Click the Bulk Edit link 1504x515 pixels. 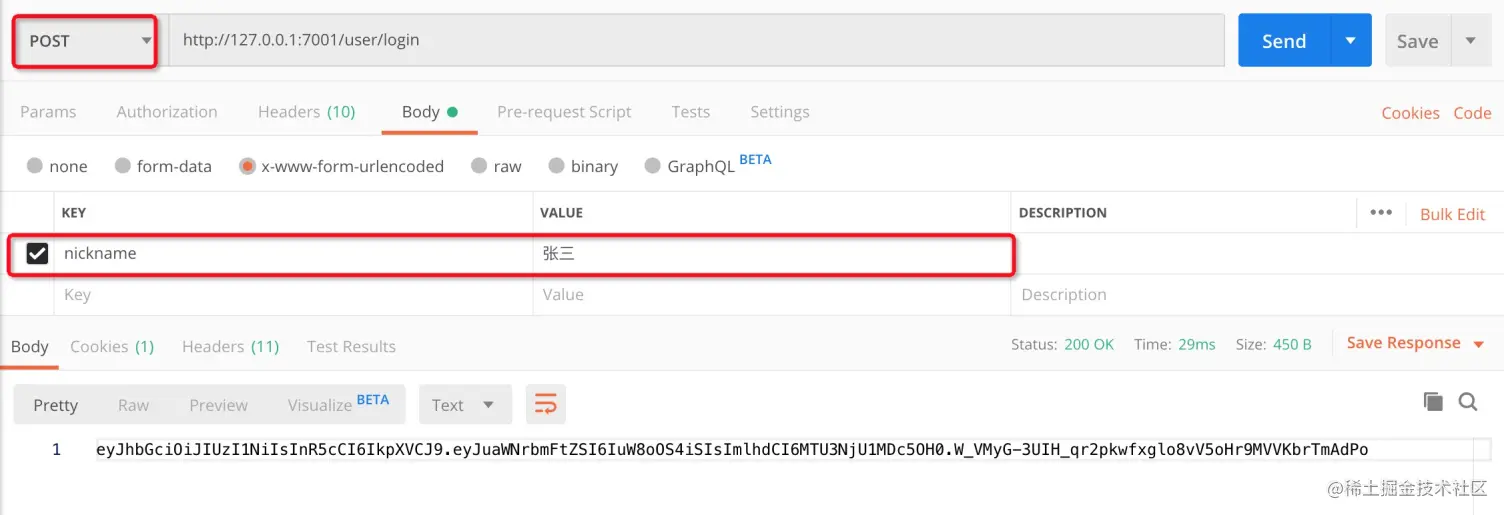(1452, 214)
